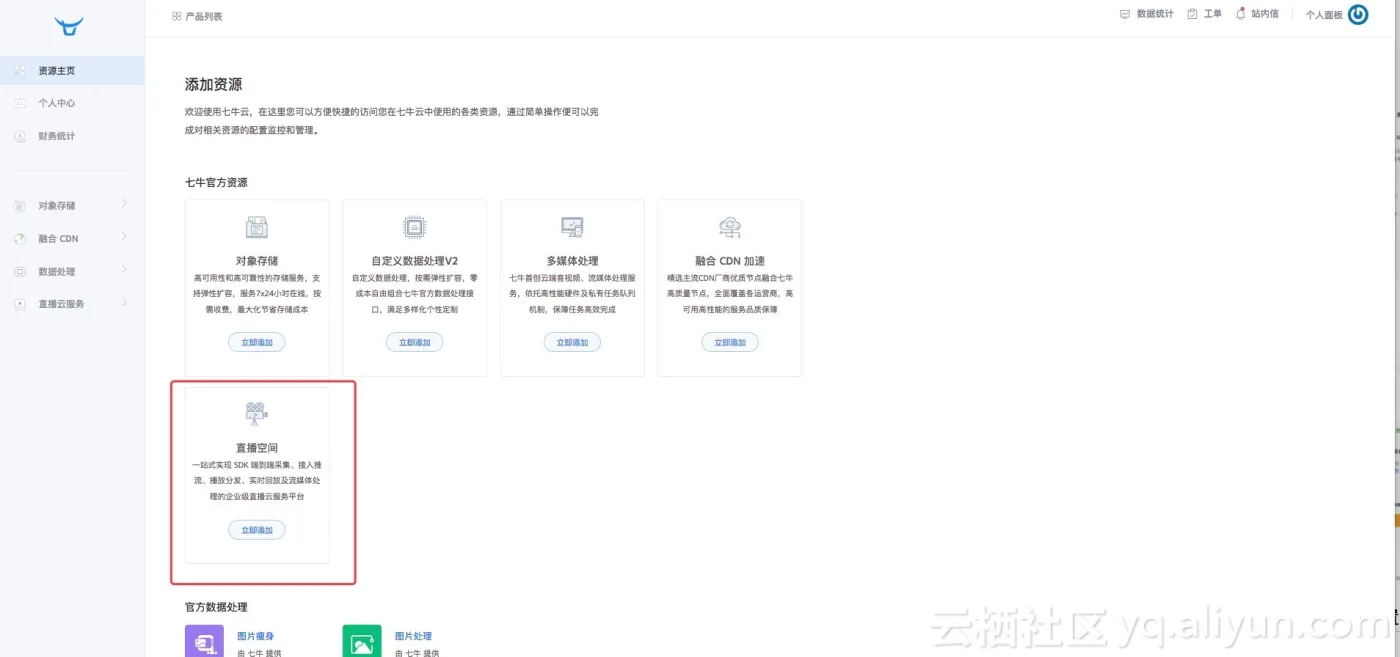Click the 数据统计 chart icon
The image size is (1400, 657).
1125,14
